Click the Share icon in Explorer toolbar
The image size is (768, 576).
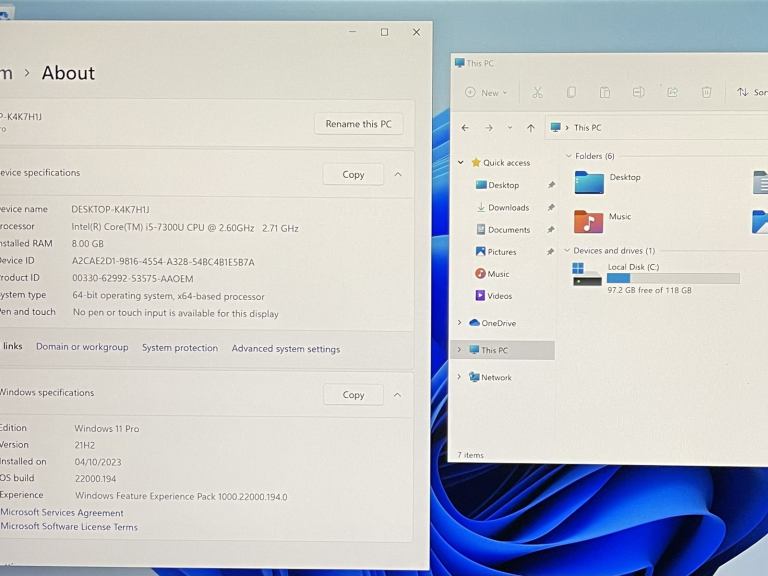click(x=672, y=92)
